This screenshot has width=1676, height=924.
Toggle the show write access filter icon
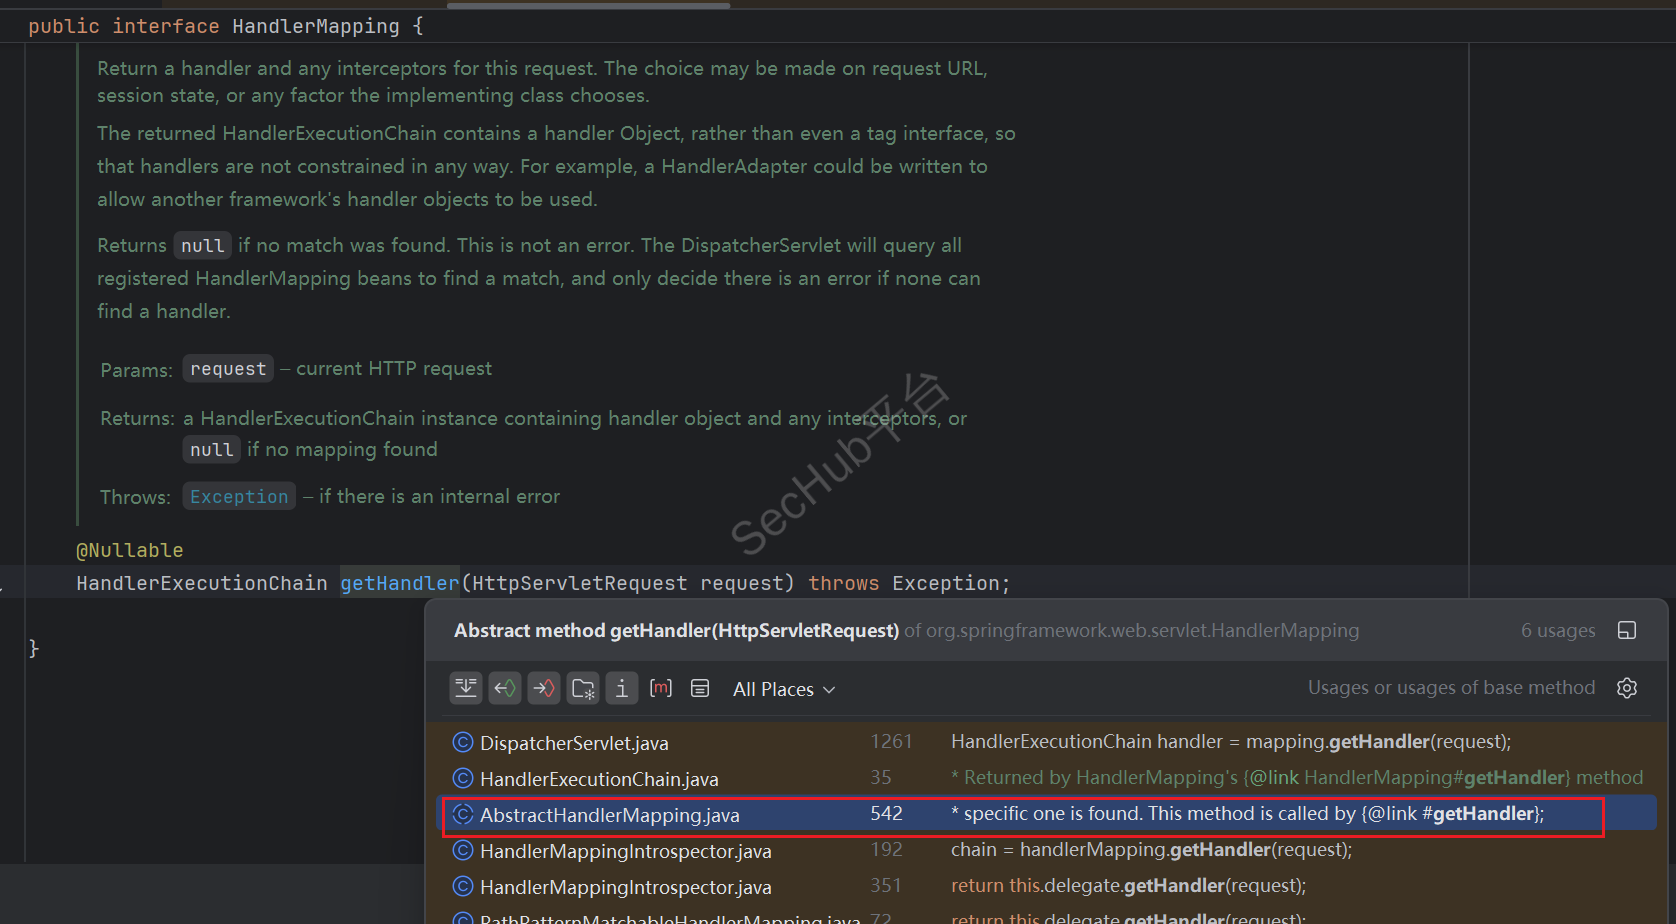[544, 688]
